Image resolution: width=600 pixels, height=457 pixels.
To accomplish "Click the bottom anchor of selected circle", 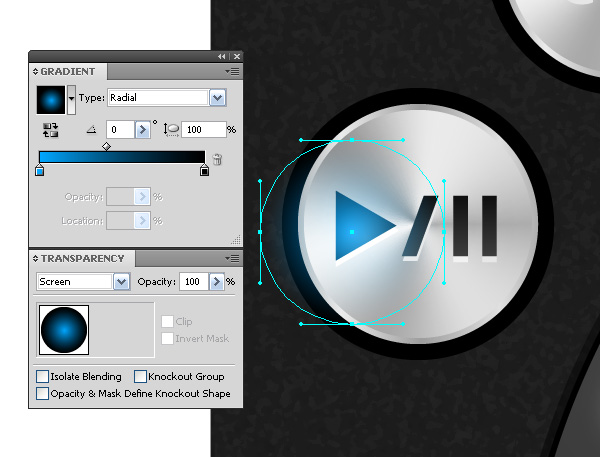I will [352, 324].
